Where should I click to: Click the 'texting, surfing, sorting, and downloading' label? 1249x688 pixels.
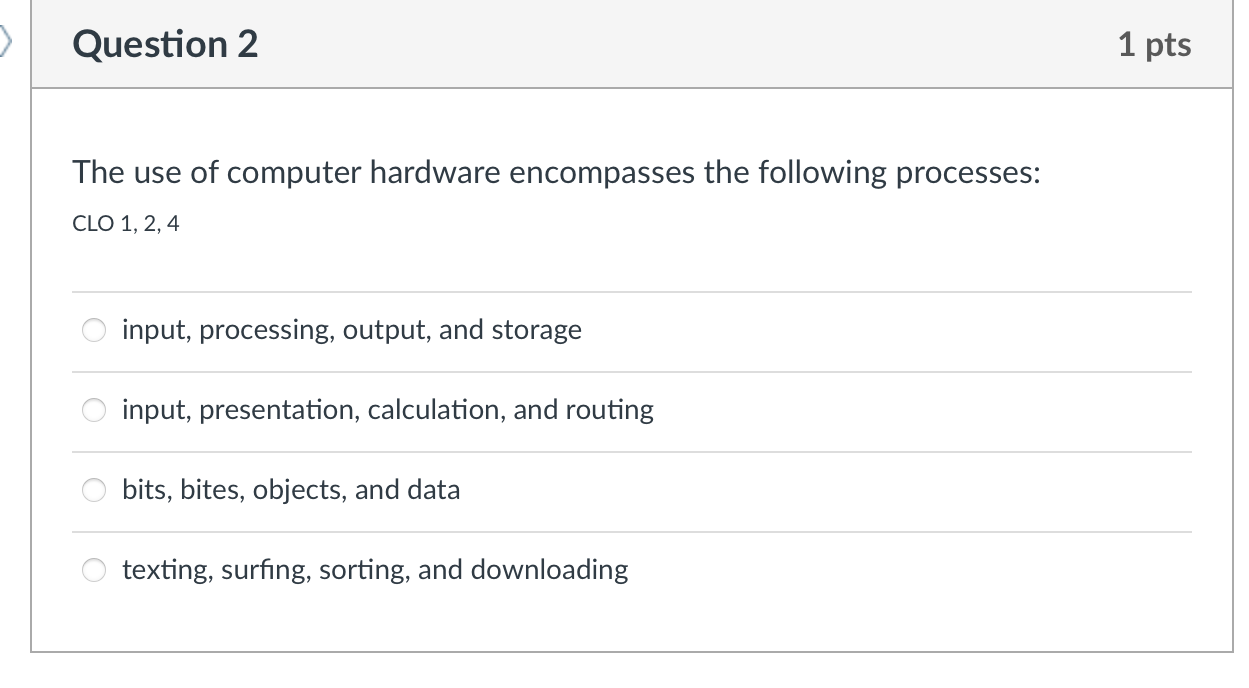tap(375, 570)
